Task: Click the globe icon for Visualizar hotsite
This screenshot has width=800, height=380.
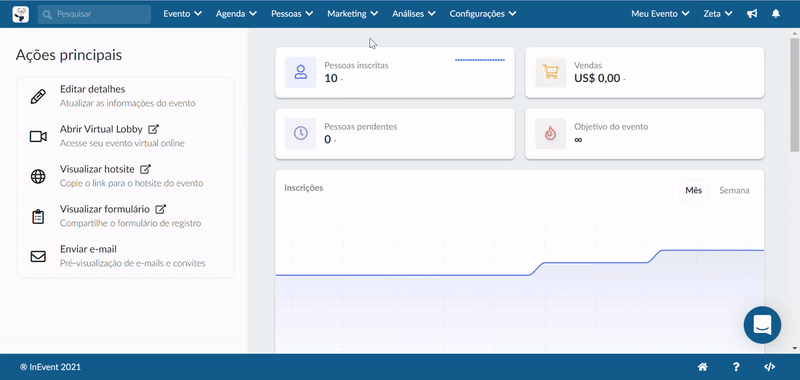Action: tap(38, 176)
